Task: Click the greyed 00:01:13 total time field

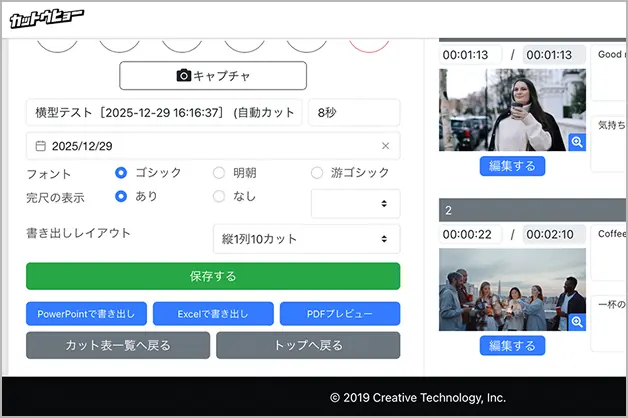Action: click(554, 55)
